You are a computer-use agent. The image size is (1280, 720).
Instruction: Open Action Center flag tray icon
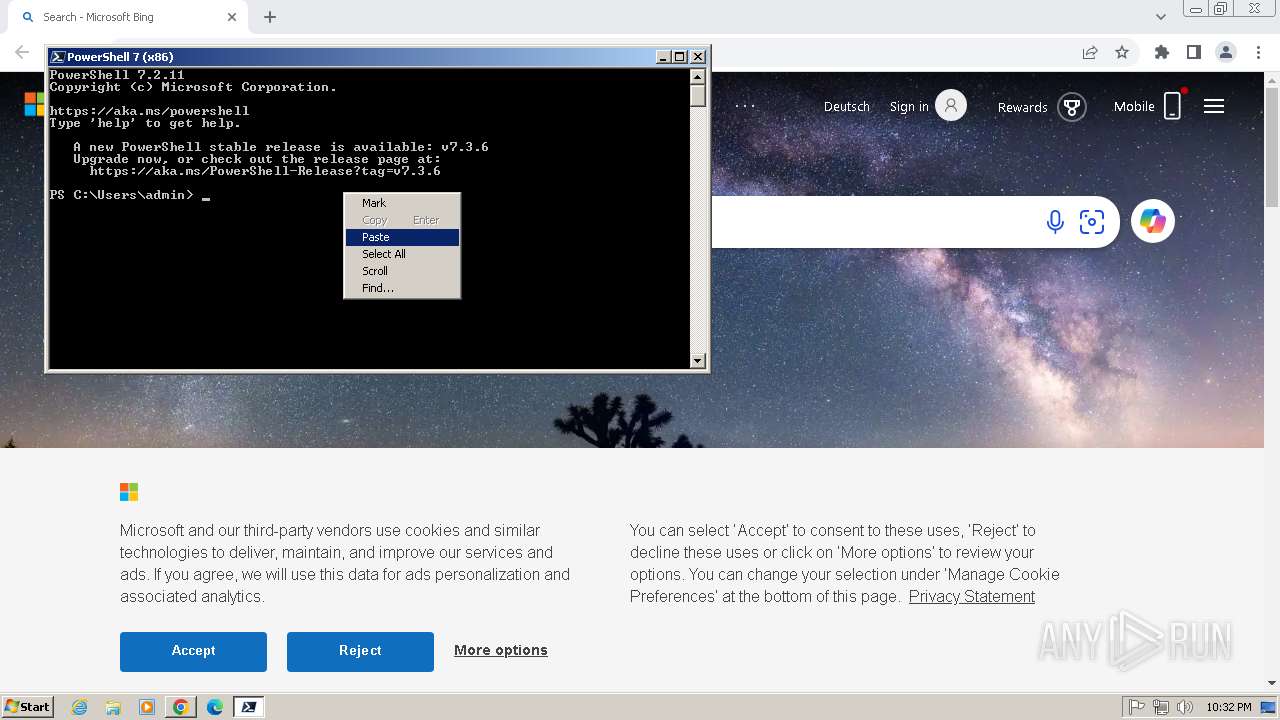pos(1137,707)
